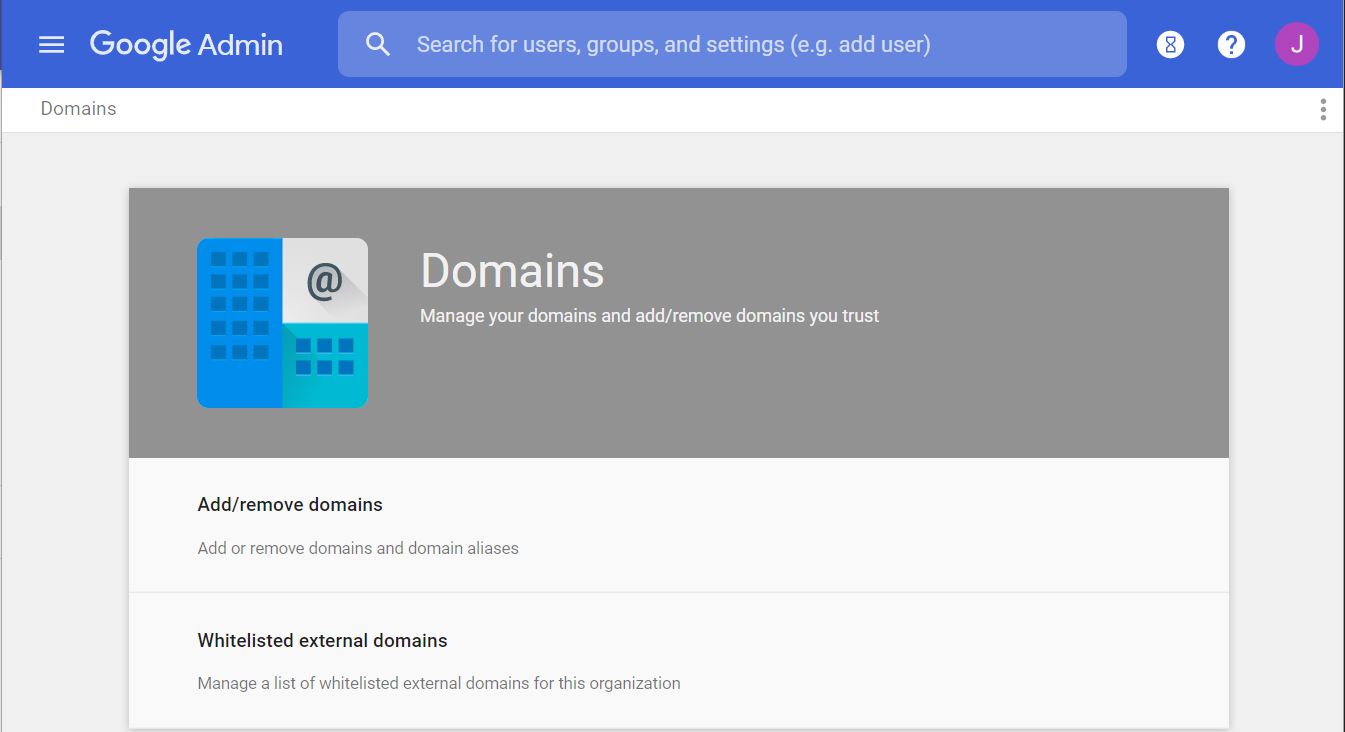Click the Domains breadcrumb
This screenshot has width=1345, height=732.
(78, 109)
